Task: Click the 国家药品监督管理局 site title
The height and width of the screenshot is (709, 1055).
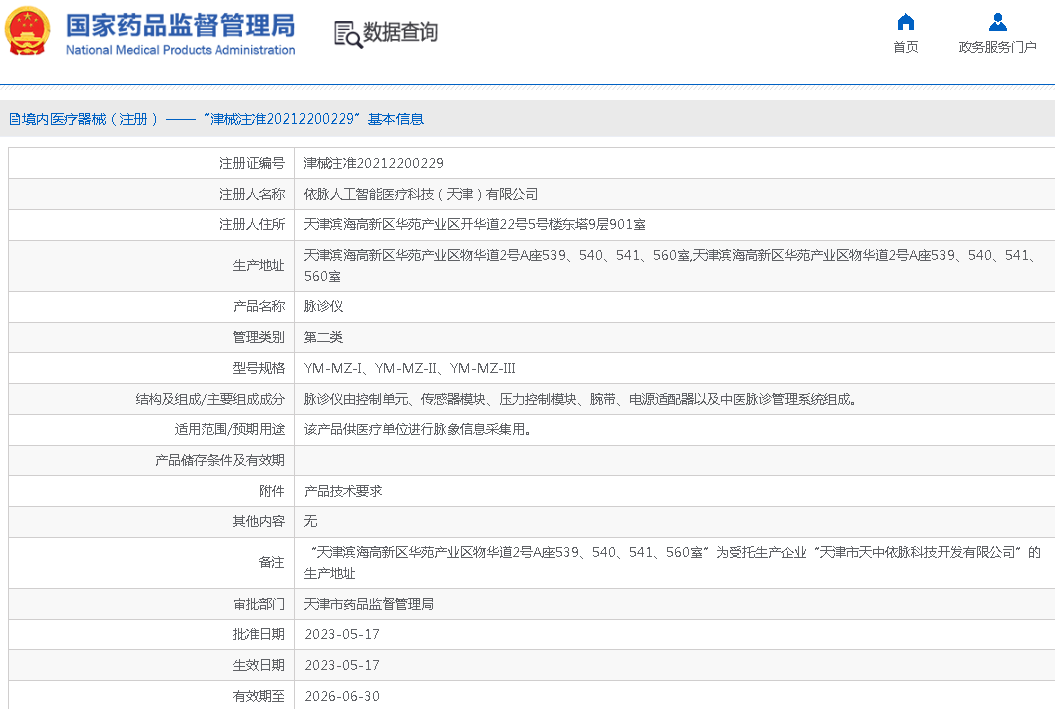Action: coord(180,24)
